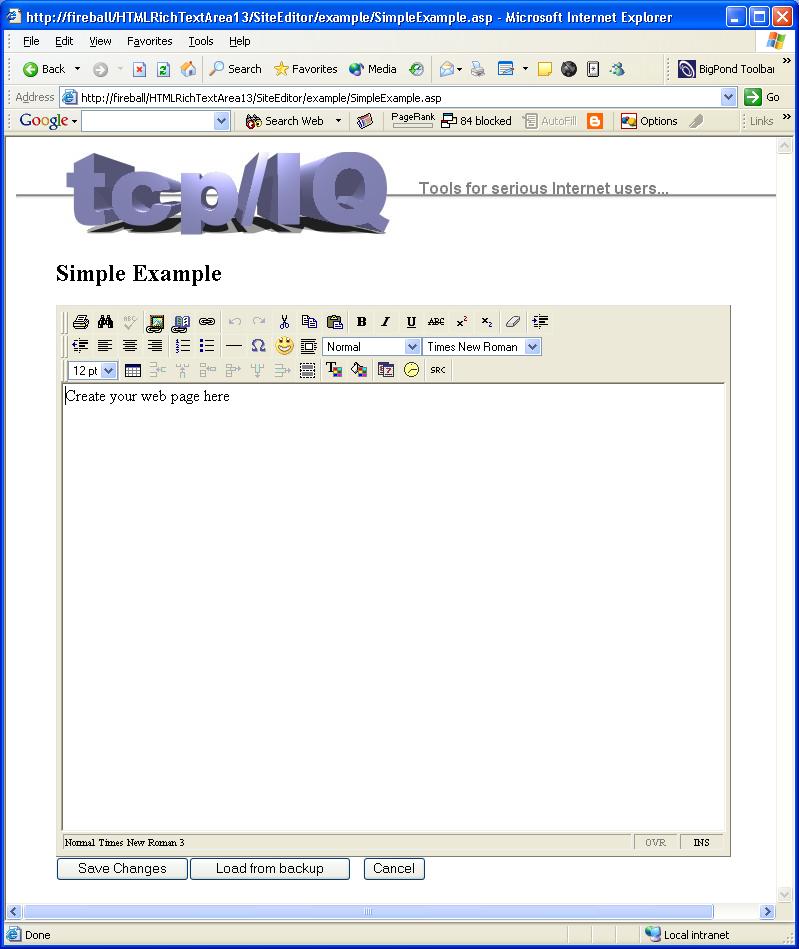The width and height of the screenshot is (799, 949).
Task: Insert a horizontal rule line
Action: pos(233,346)
